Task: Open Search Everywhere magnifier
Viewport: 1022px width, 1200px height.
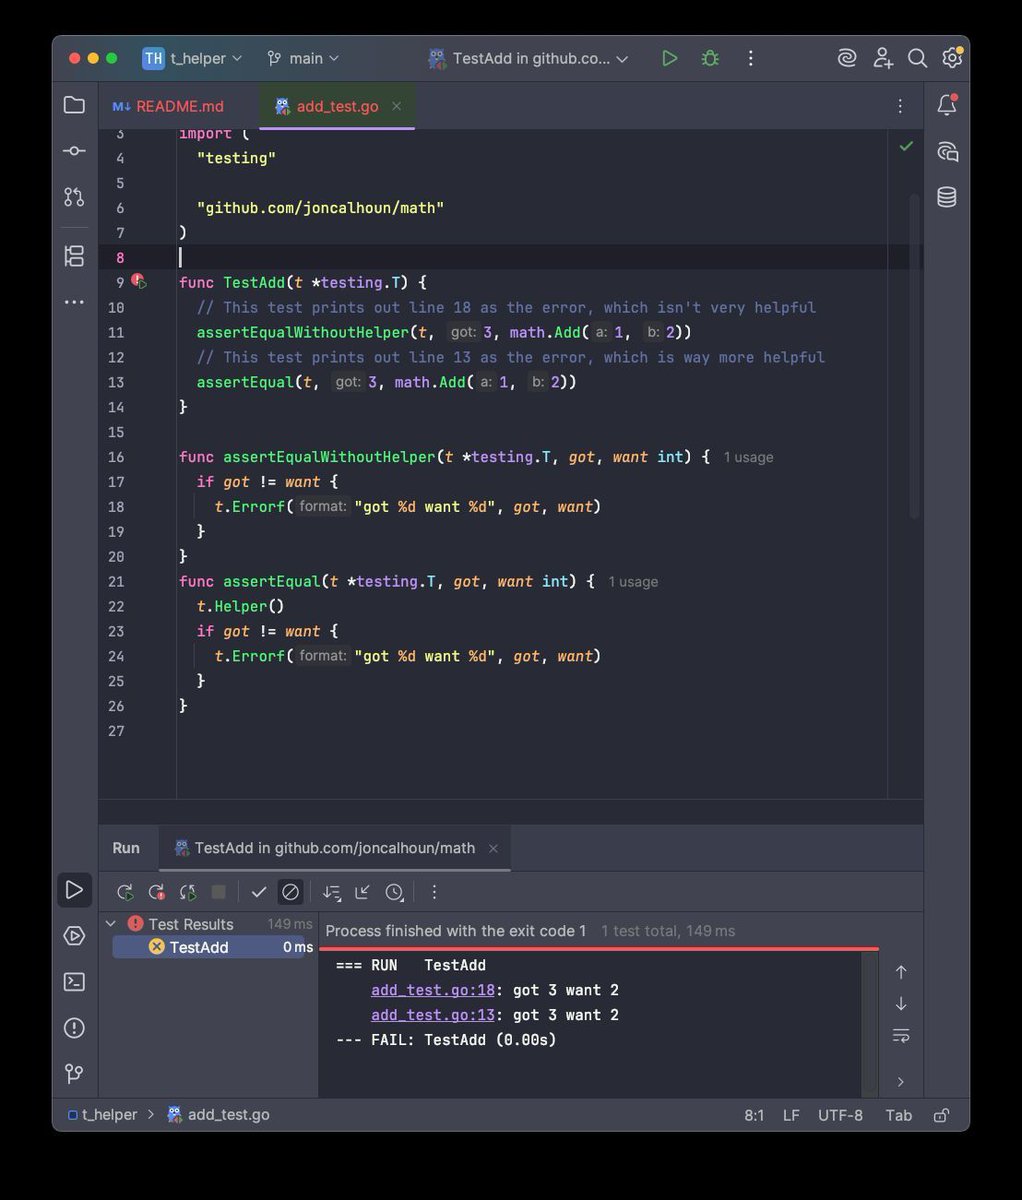Action: [x=917, y=58]
